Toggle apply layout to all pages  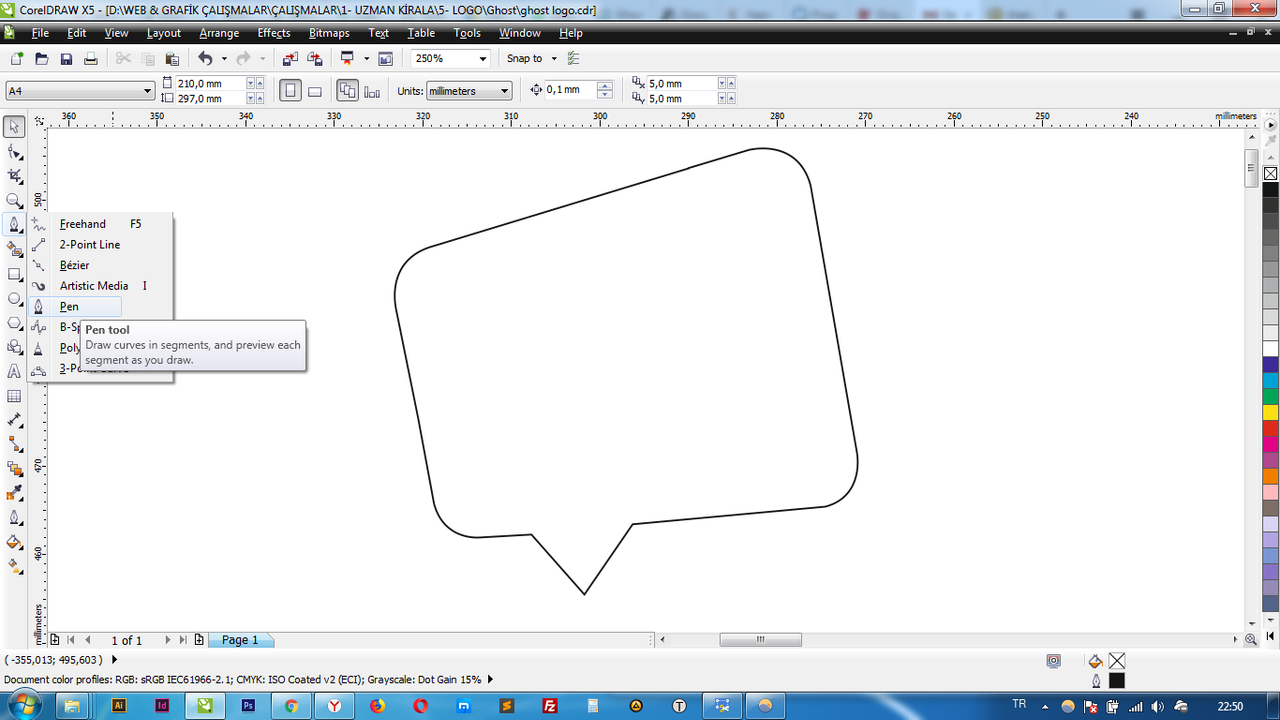click(347, 91)
